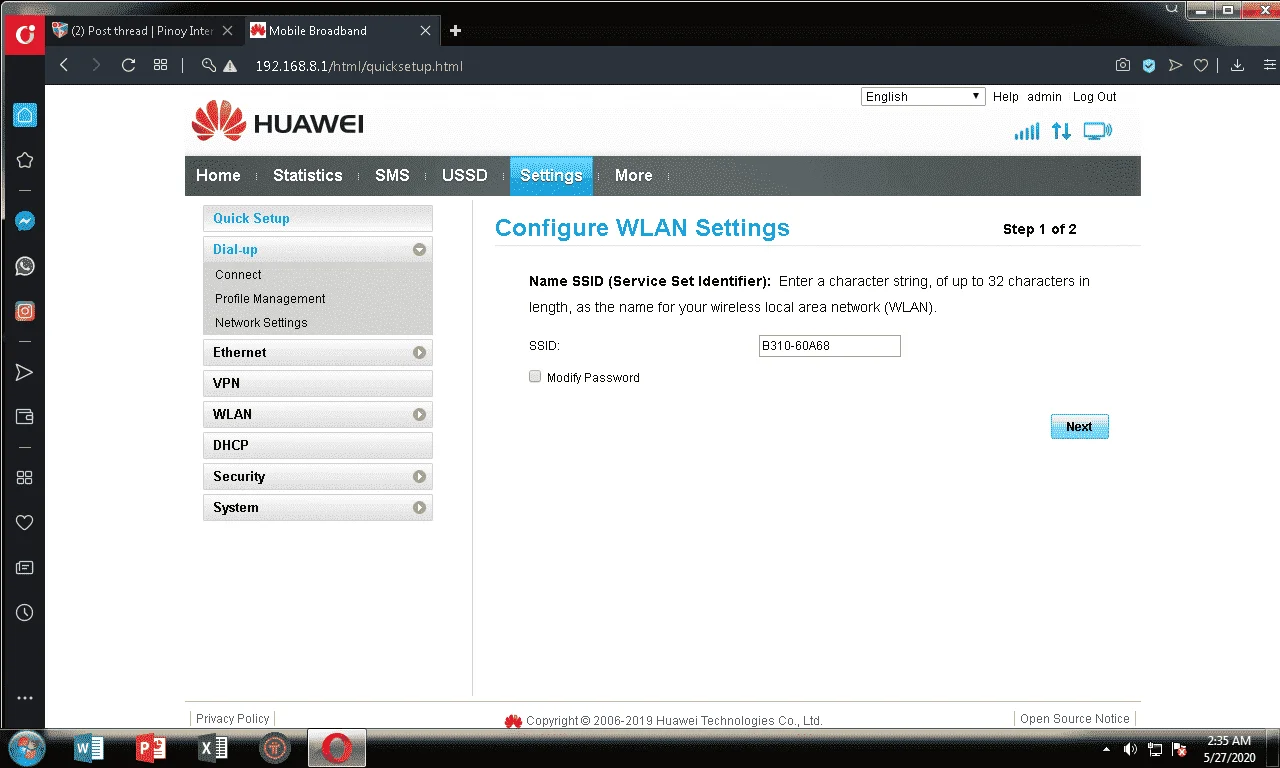
Task: Expand the Ethernet section arrow
Action: pyautogui.click(x=419, y=353)
